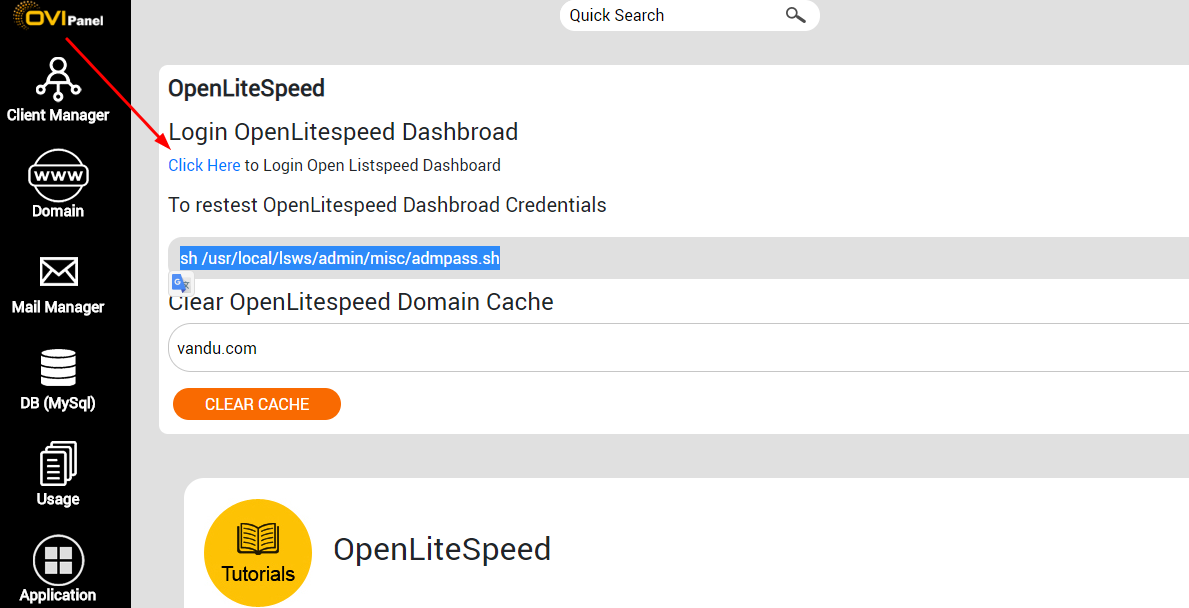Click the Mail Manager menu label

tap(58, 307)
